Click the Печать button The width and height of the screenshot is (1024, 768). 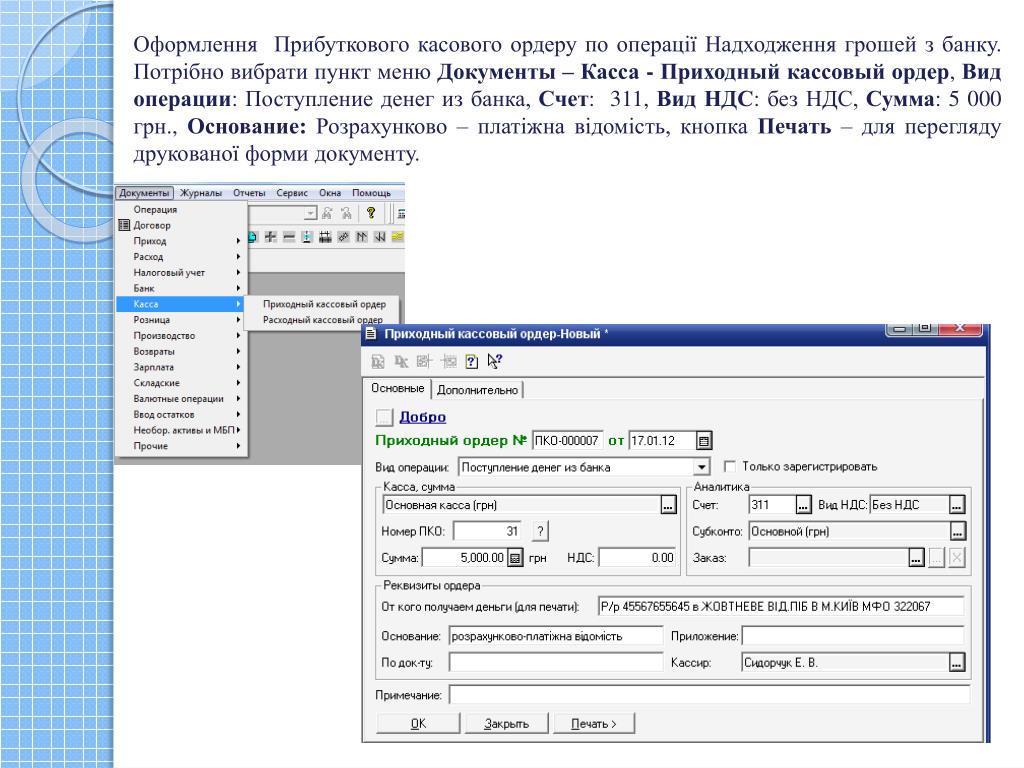(x=594, y=723)
